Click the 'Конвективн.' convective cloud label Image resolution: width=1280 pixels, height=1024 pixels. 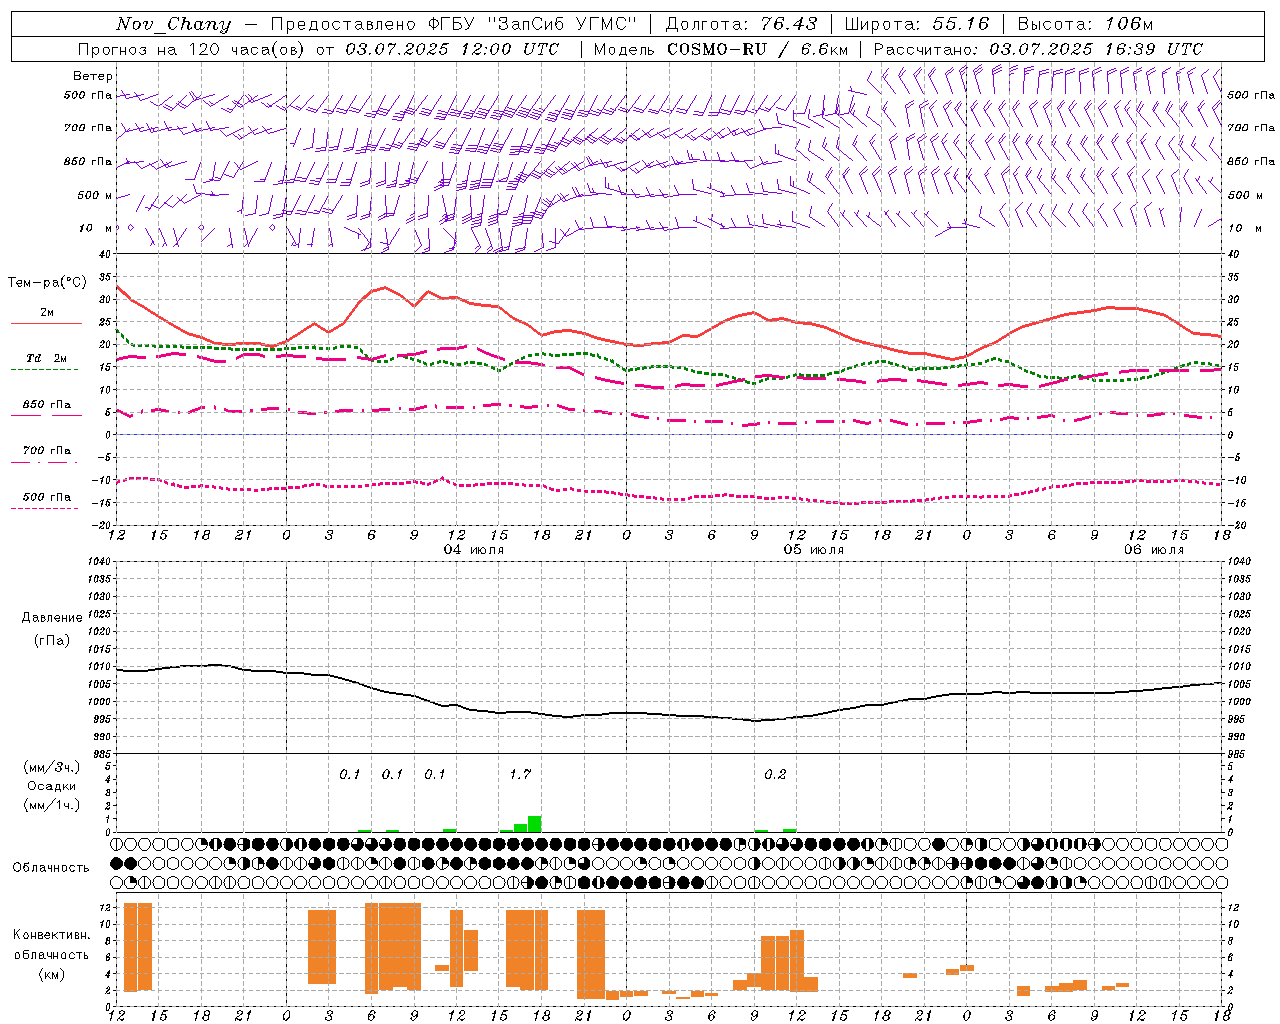(x=51, y=935)
